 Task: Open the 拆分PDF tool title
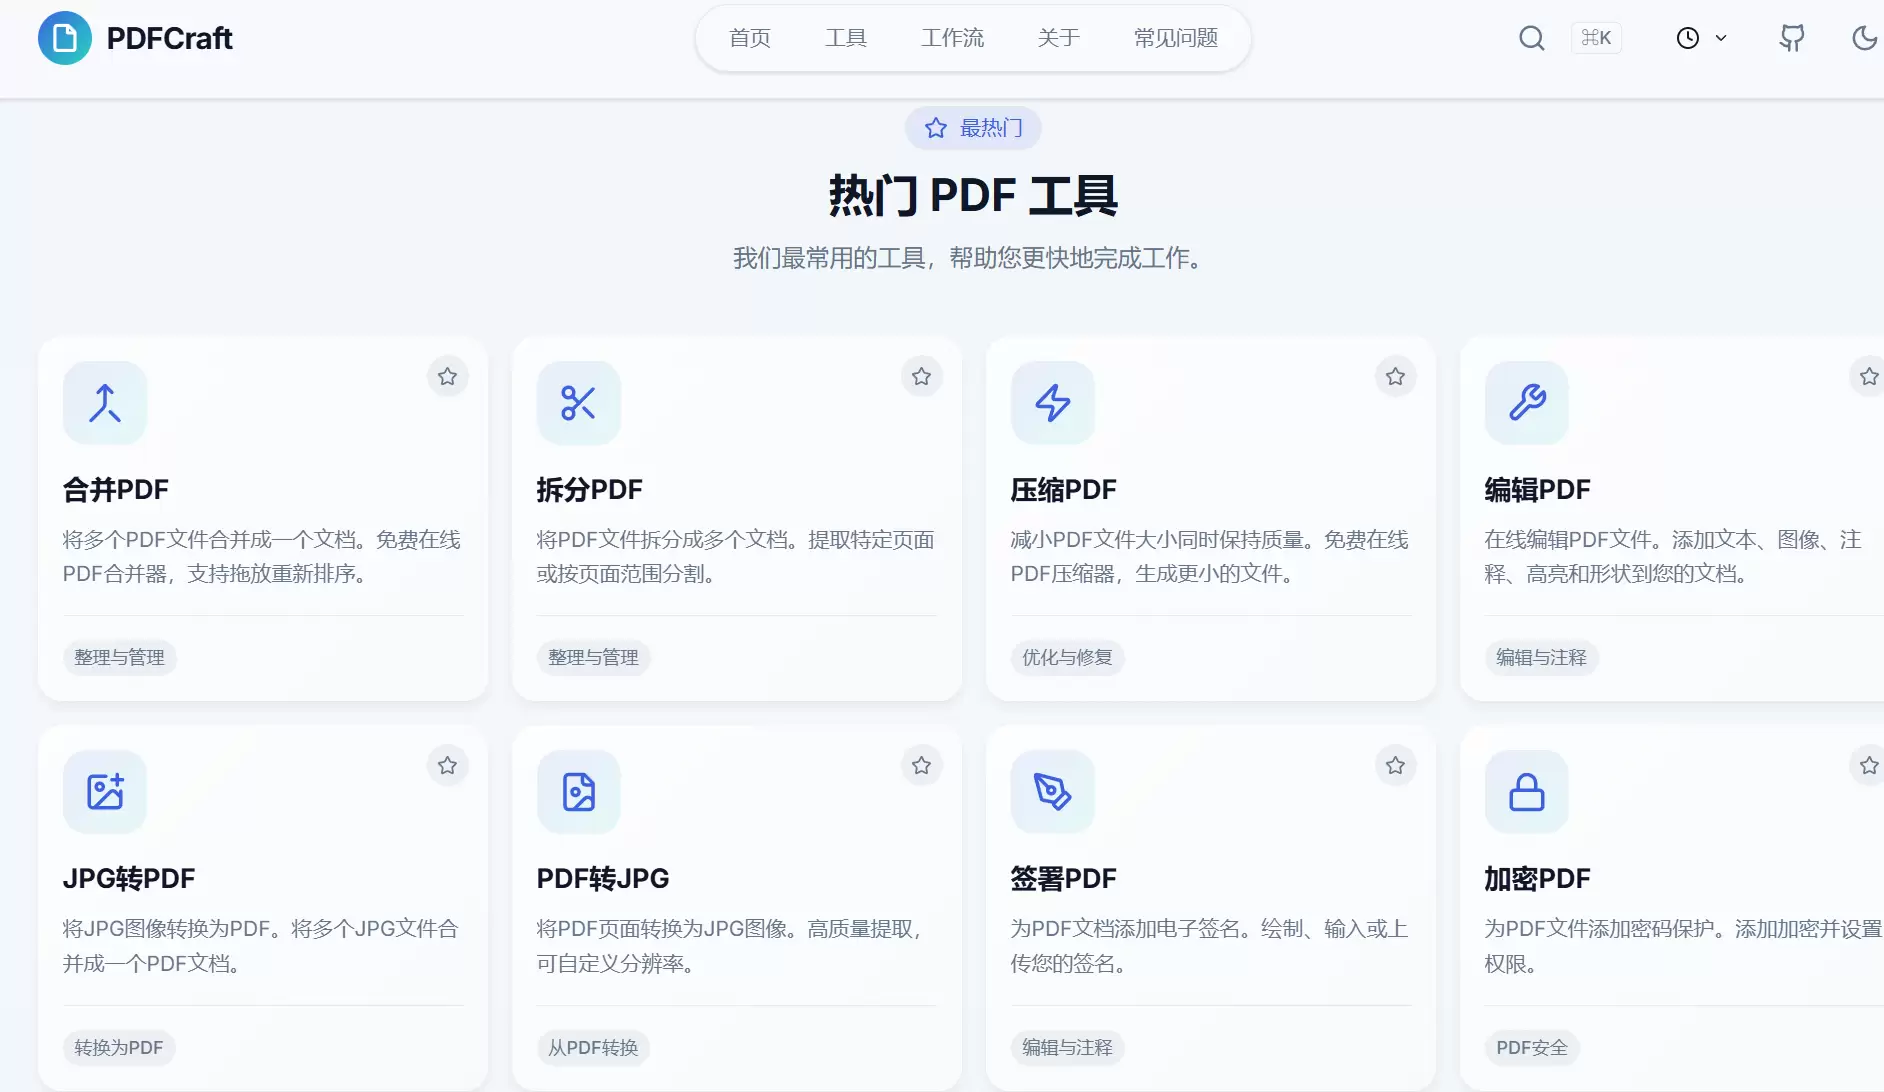pos(590,490)
